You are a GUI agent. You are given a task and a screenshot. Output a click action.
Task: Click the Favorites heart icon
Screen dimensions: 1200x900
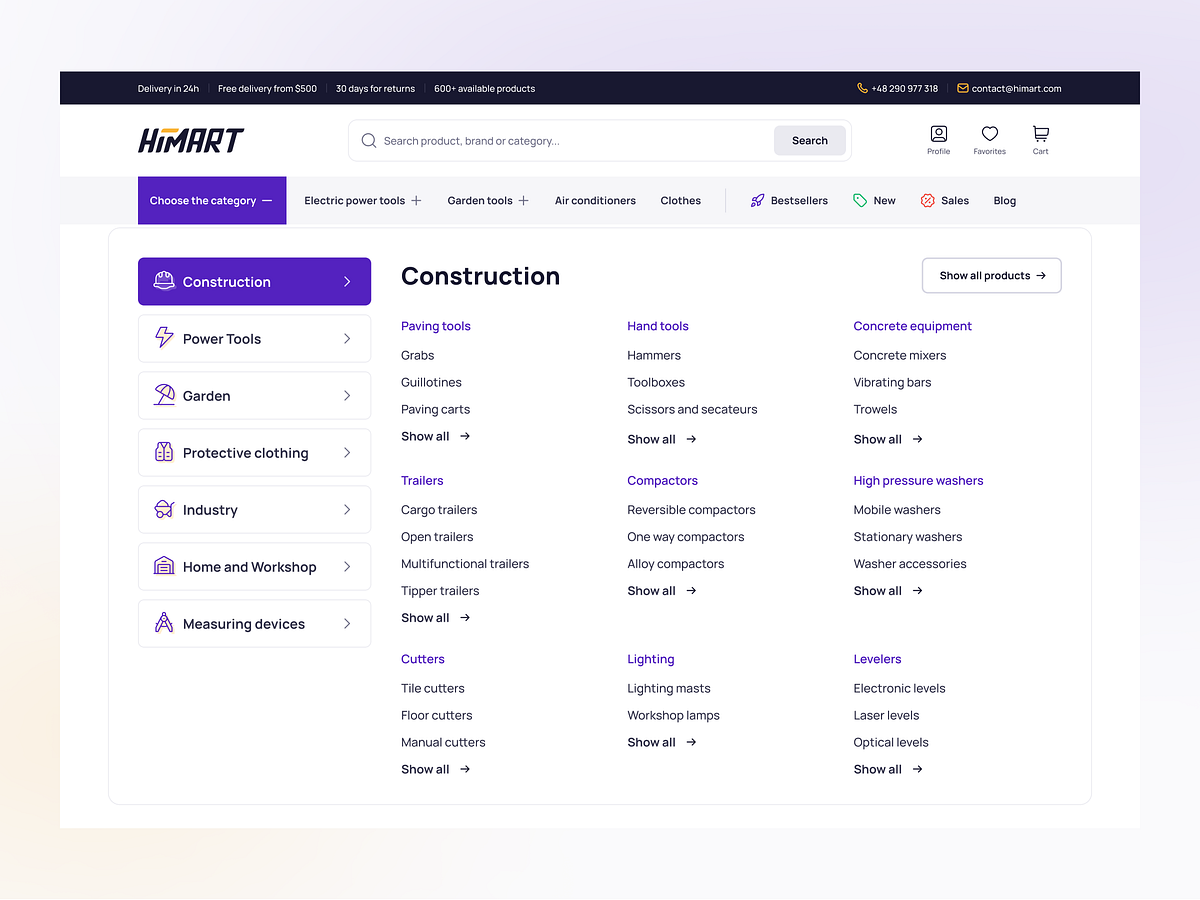tap(989, 134)
